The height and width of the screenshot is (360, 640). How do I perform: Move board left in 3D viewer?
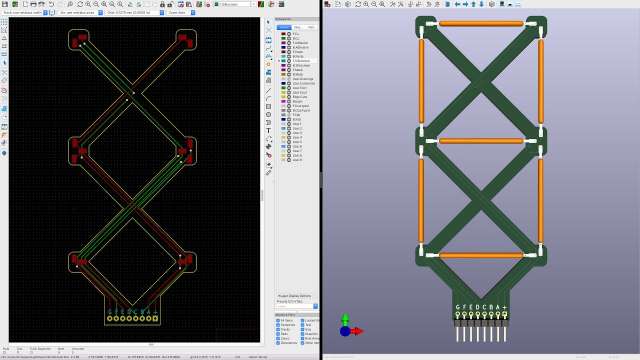tap(458, 4)
